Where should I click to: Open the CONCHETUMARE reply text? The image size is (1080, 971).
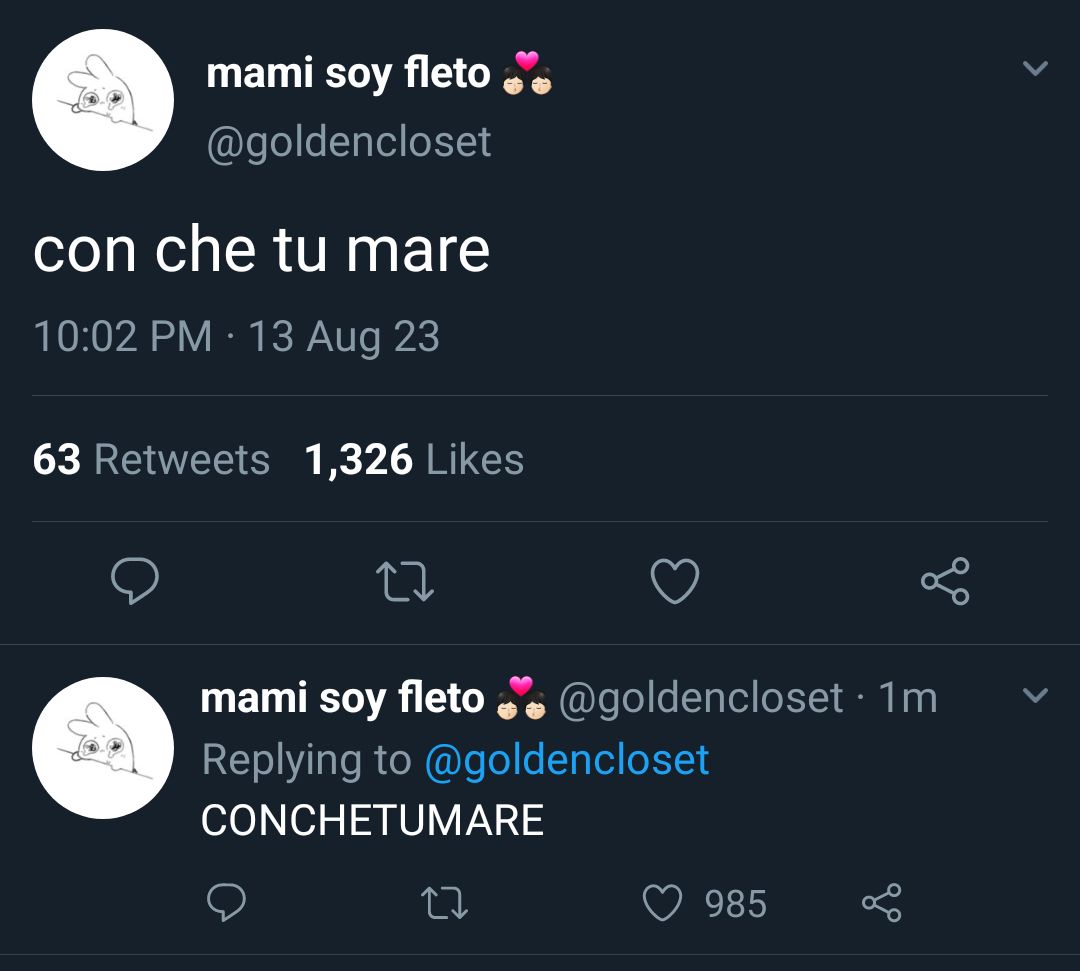pos(372,820)
